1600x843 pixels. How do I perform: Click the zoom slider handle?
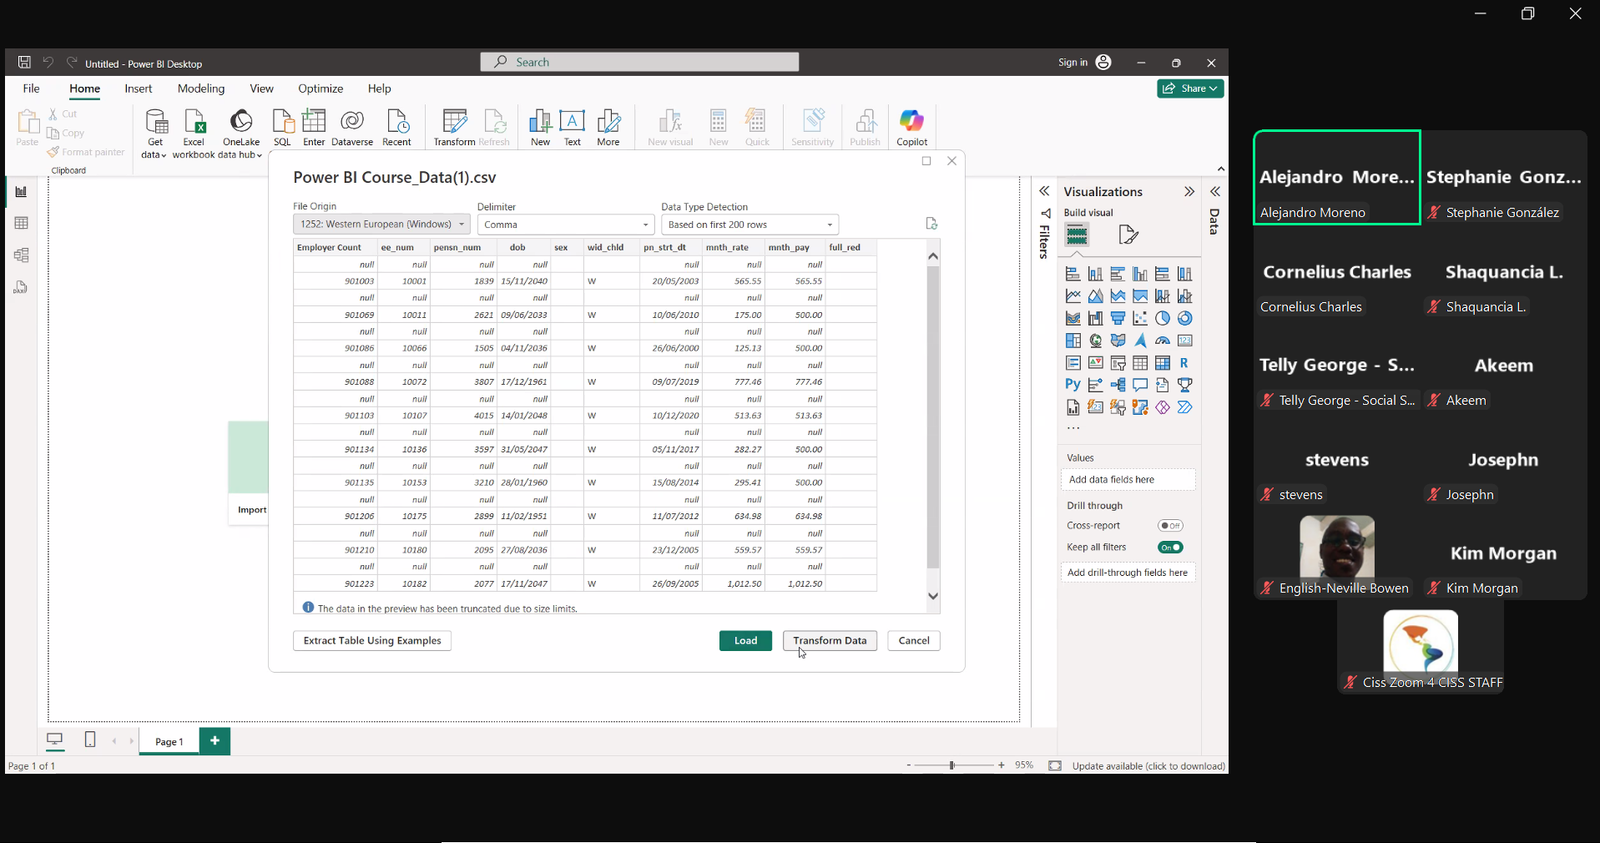952,765
